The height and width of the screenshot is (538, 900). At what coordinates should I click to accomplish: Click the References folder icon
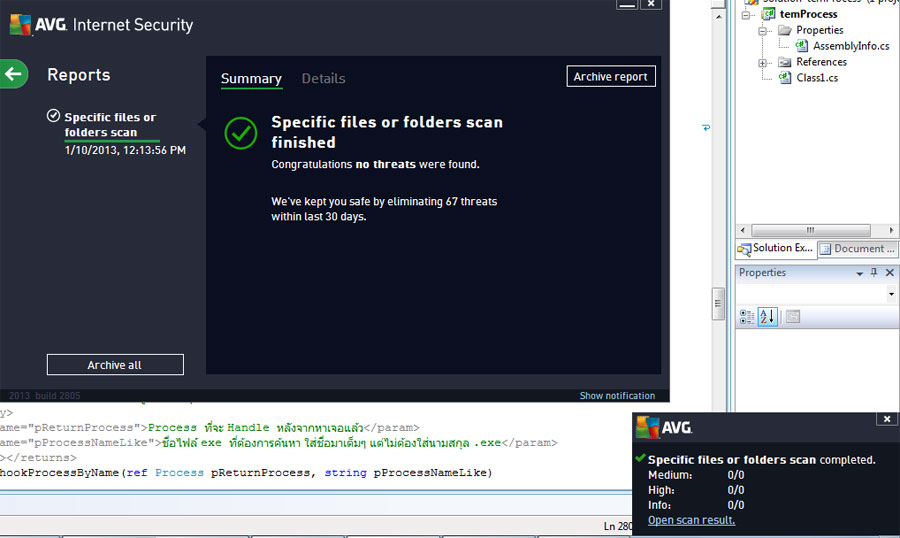(785, 62)
